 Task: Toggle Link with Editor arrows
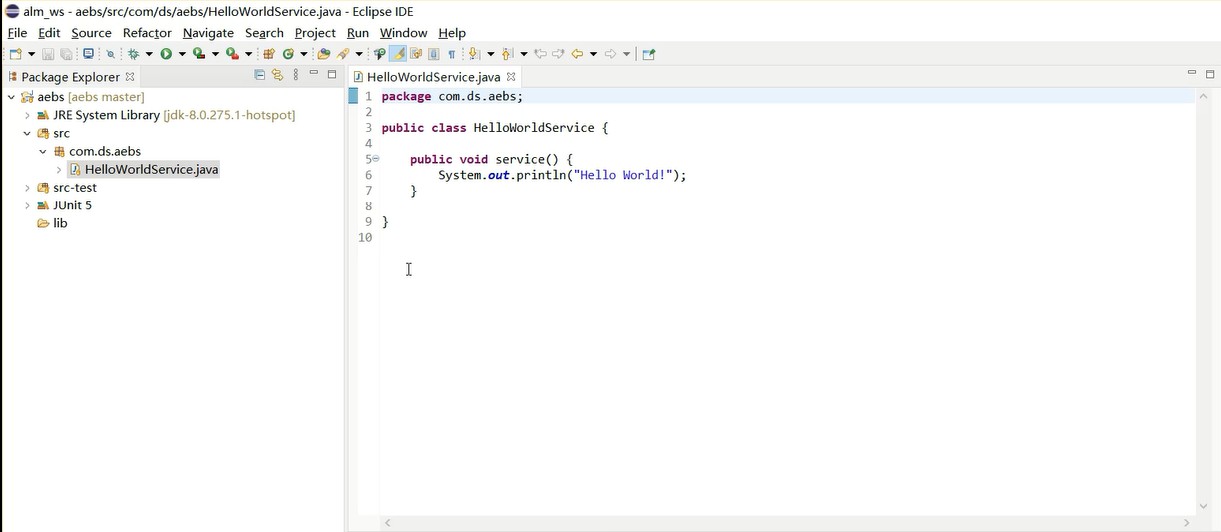click(x=278, y=75)
